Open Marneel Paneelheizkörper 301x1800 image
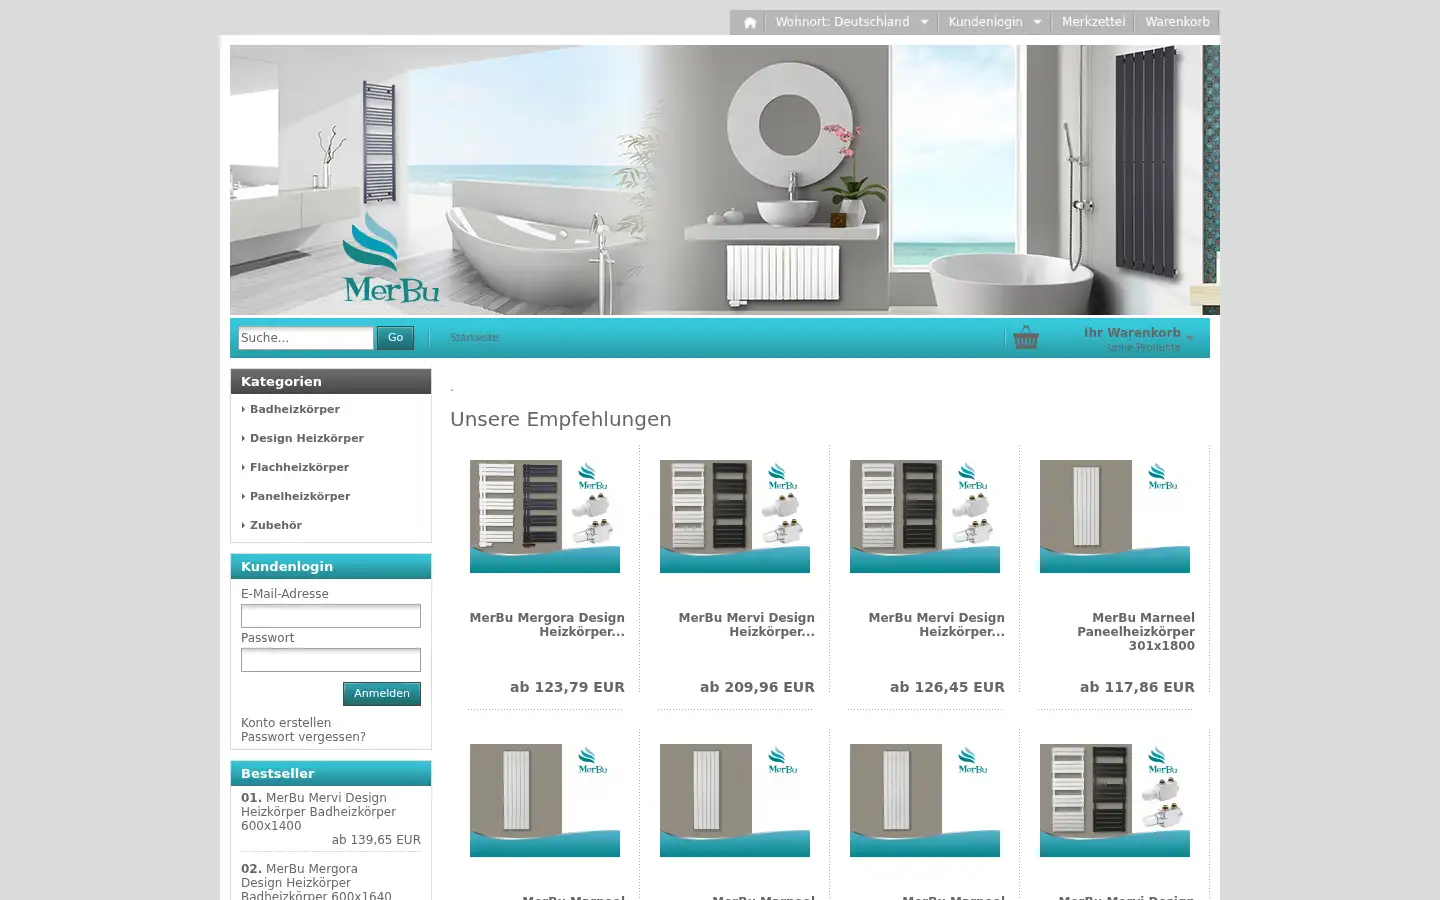 click(1115, 516)
